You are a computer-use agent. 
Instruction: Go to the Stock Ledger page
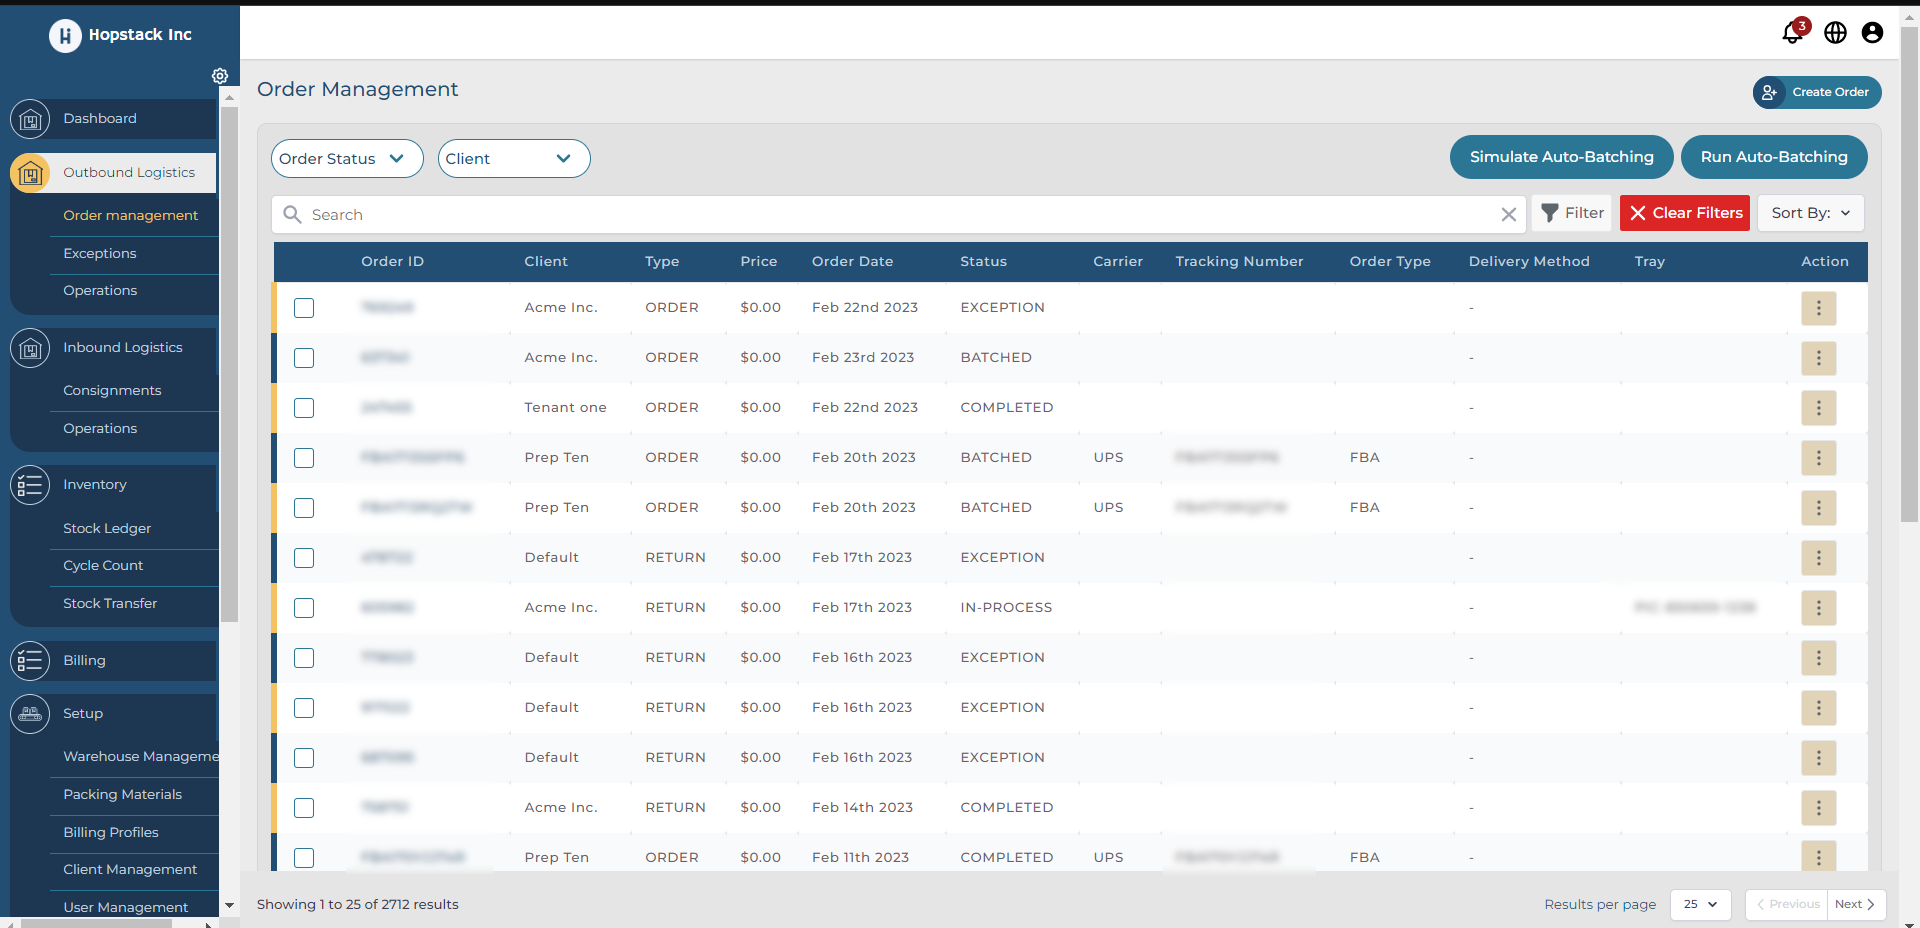coord(107,528)
